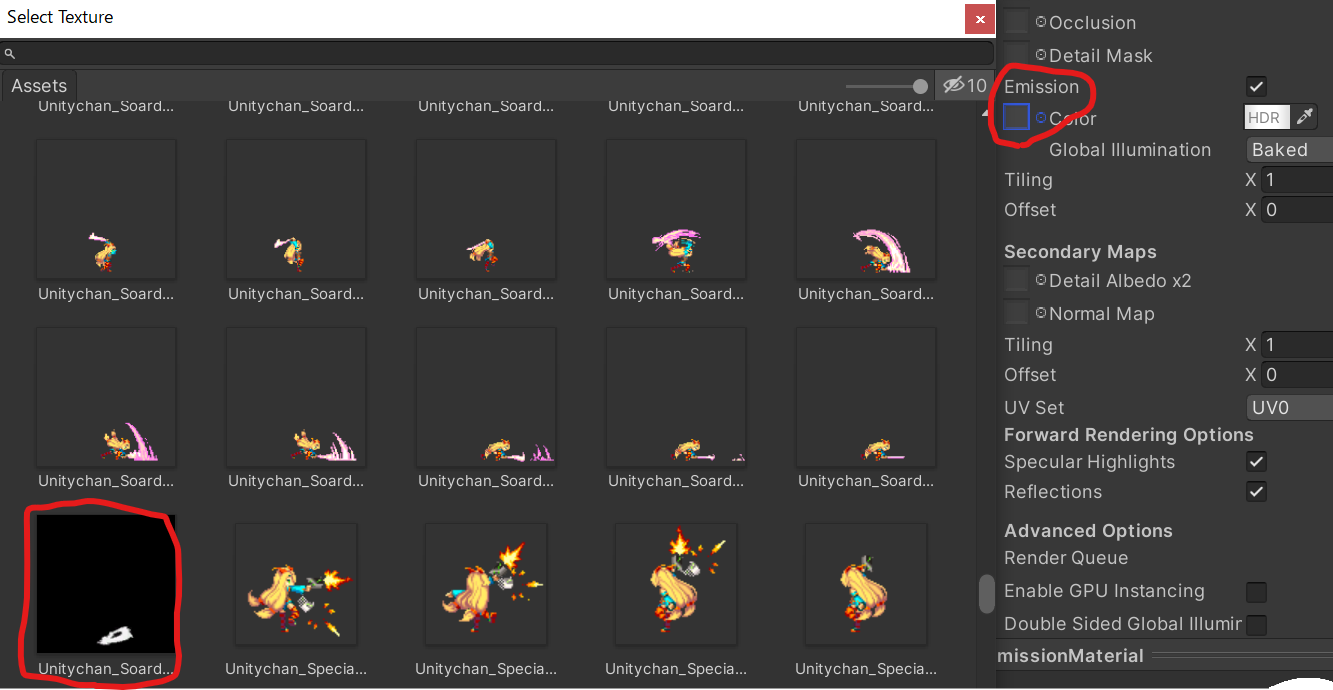Click the thumbnail size slider handle
This screenshot has width=1333, height=690.
click(920, 86)
